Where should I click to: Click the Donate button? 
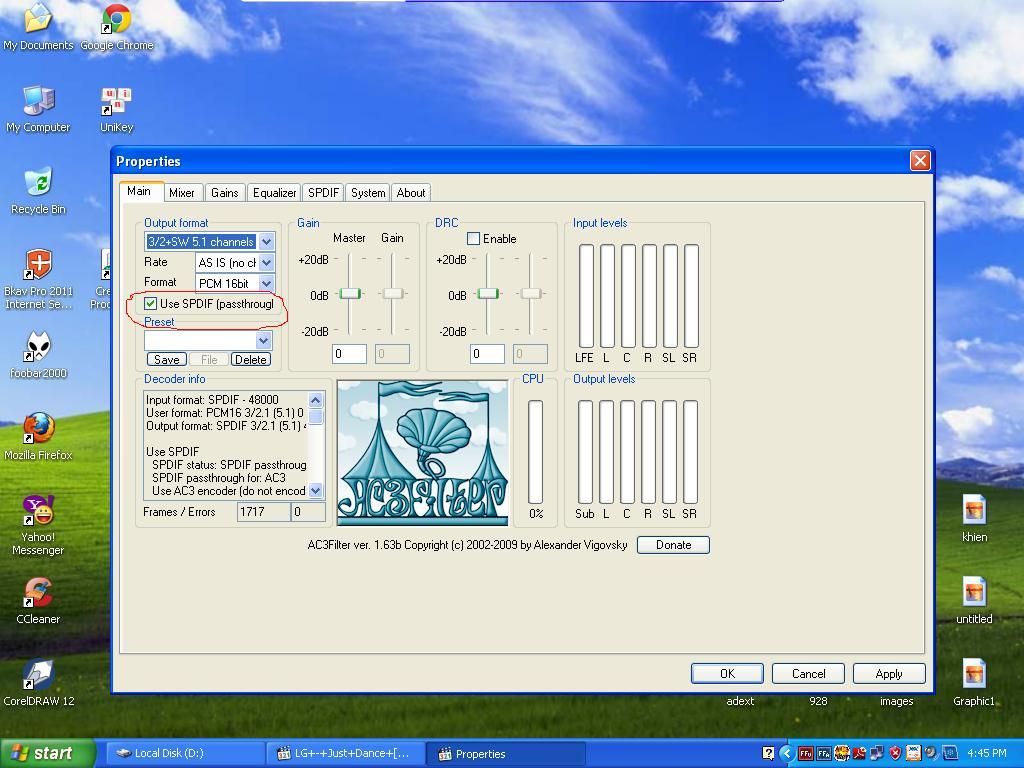pos(673,545)
